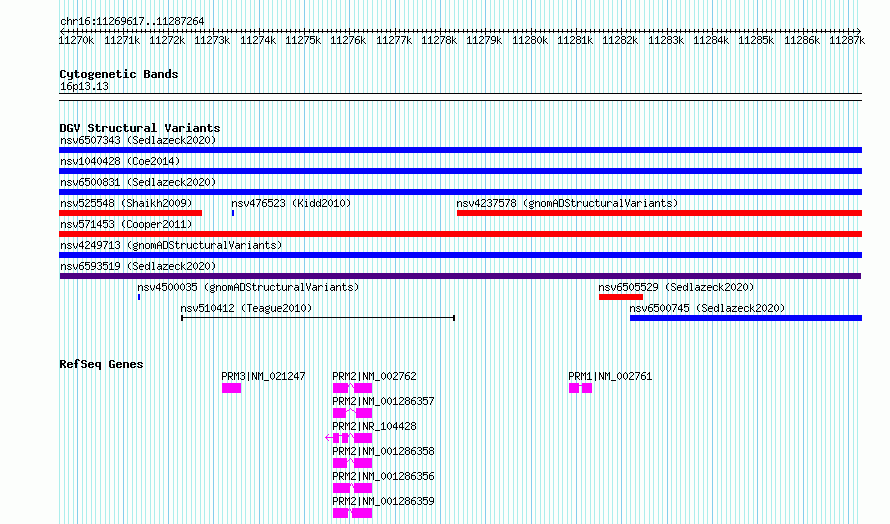Viewport: 890px width, 524px height.
Task: Open the PRM1|NM_002761 label
Action: (x=610, y=376)
